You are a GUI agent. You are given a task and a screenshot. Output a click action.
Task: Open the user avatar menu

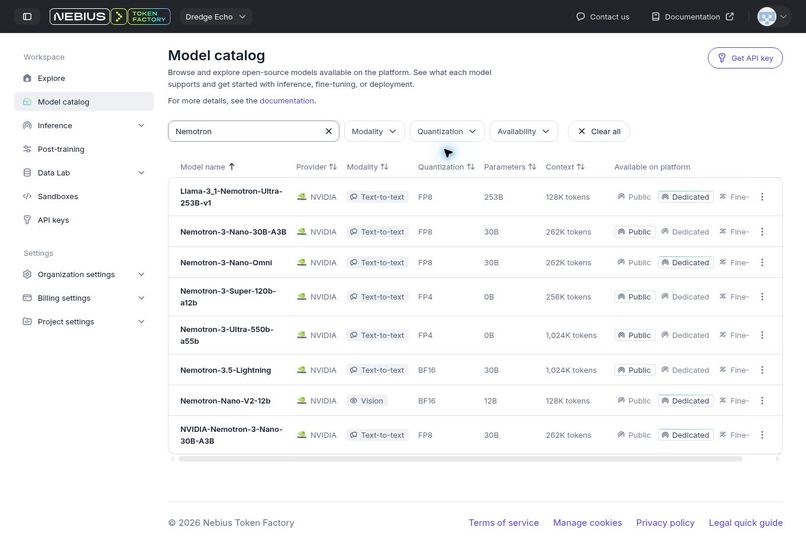tap(772, 16)
